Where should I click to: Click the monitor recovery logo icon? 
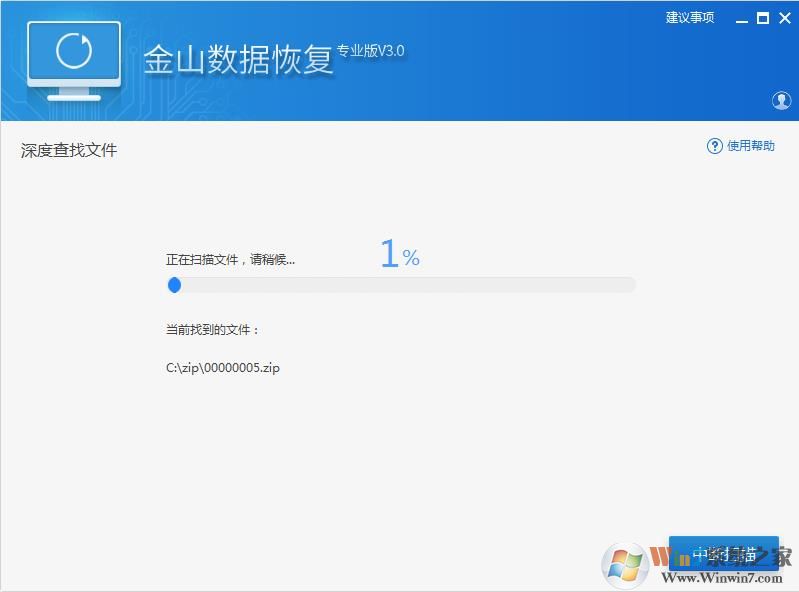(74, 61)
